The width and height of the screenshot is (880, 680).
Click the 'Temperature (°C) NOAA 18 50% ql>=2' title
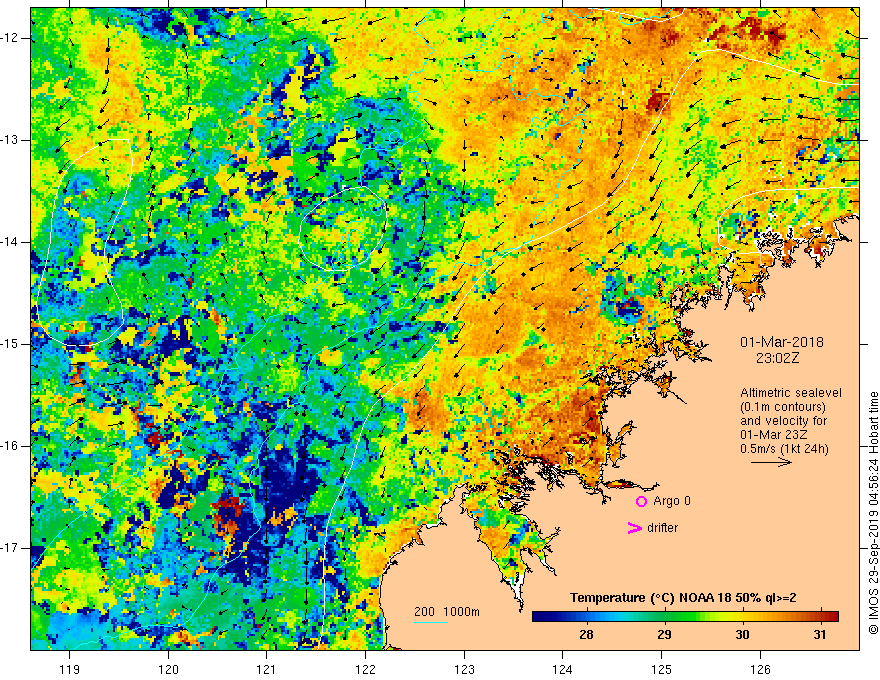pos(683,598)
